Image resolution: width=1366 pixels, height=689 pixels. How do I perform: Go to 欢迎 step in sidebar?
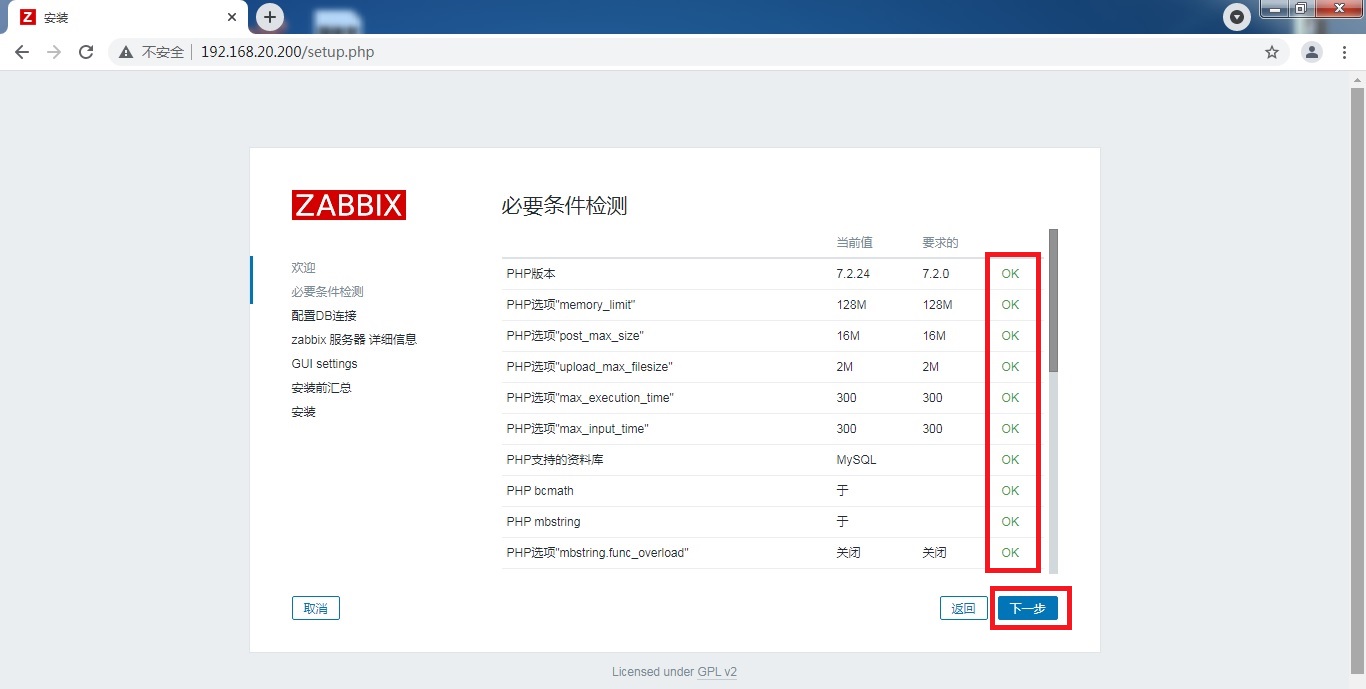click(303, 268)
